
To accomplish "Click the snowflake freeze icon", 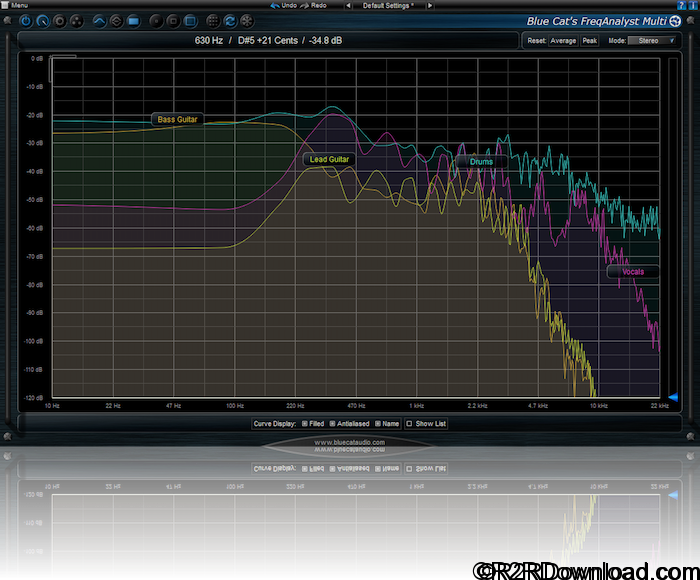I will pos(247,21).
